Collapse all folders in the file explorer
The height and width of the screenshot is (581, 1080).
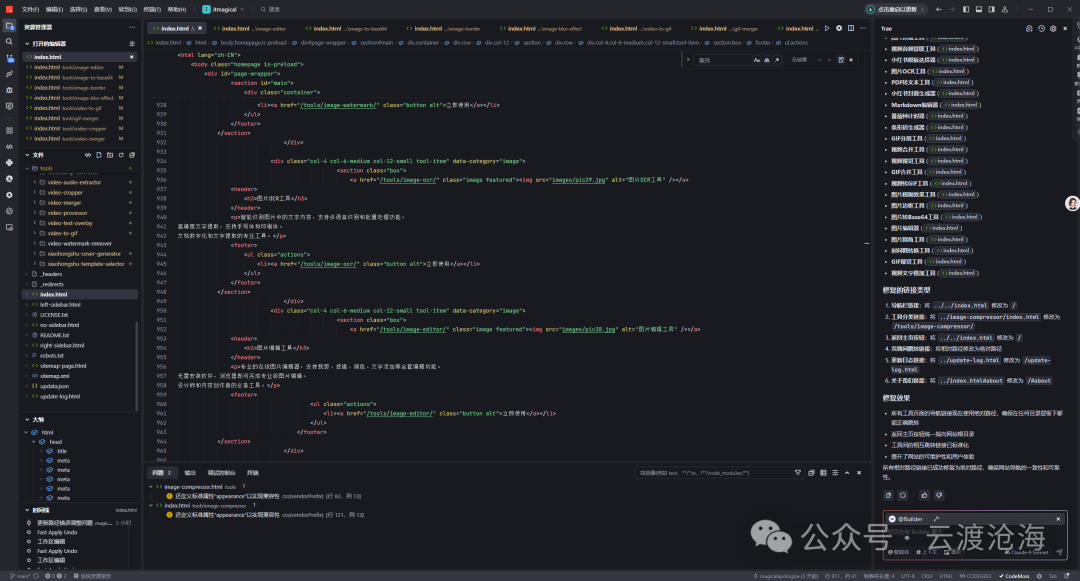[x=132, y=155]
